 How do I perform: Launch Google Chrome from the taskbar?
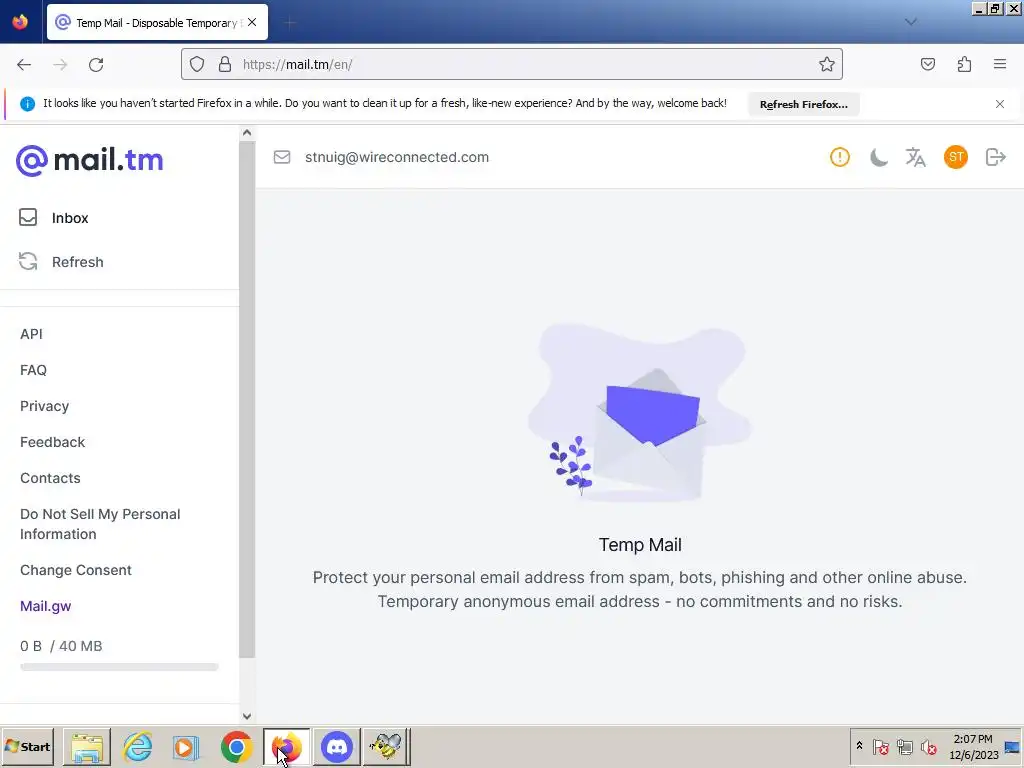tap(236, 746)
